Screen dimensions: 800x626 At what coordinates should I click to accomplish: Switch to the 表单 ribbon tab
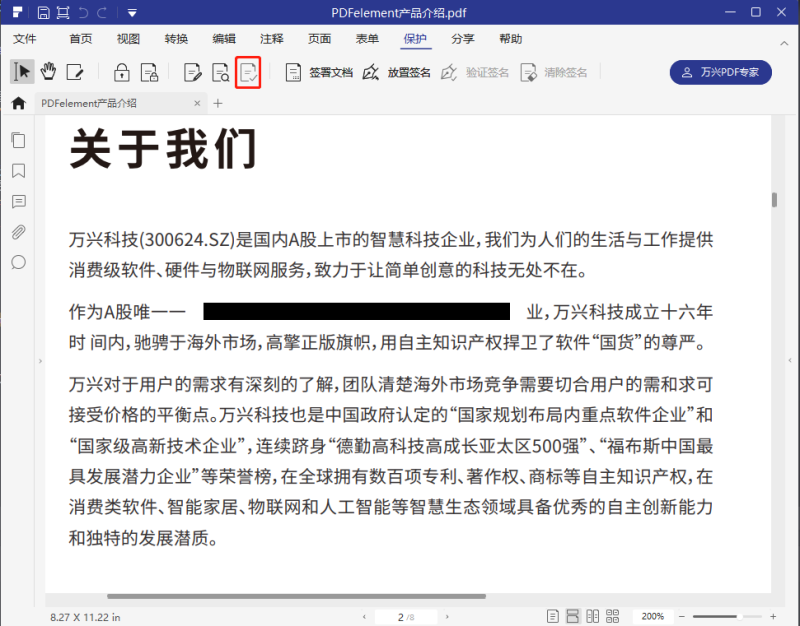pos(368,39)
